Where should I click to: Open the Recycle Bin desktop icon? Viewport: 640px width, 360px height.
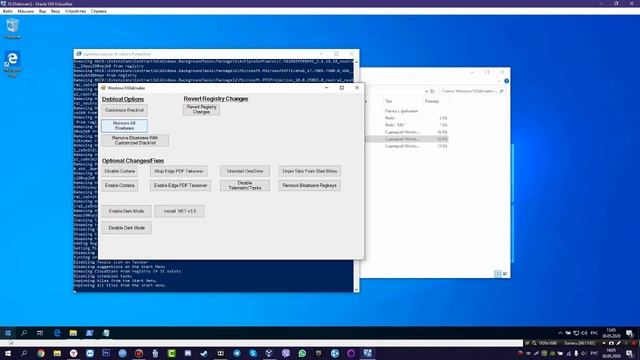[x=13, y=28]
